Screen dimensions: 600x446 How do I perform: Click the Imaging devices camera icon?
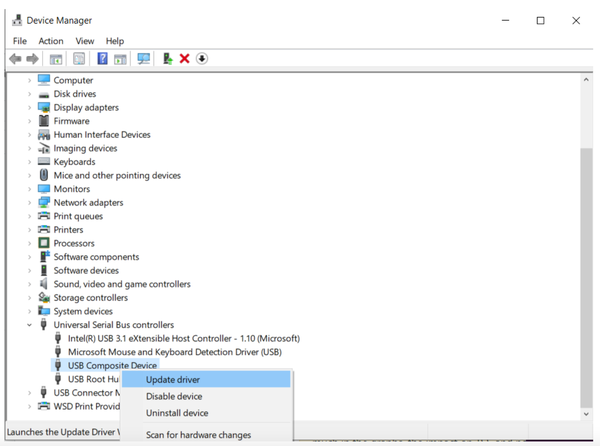click(44, 148)
